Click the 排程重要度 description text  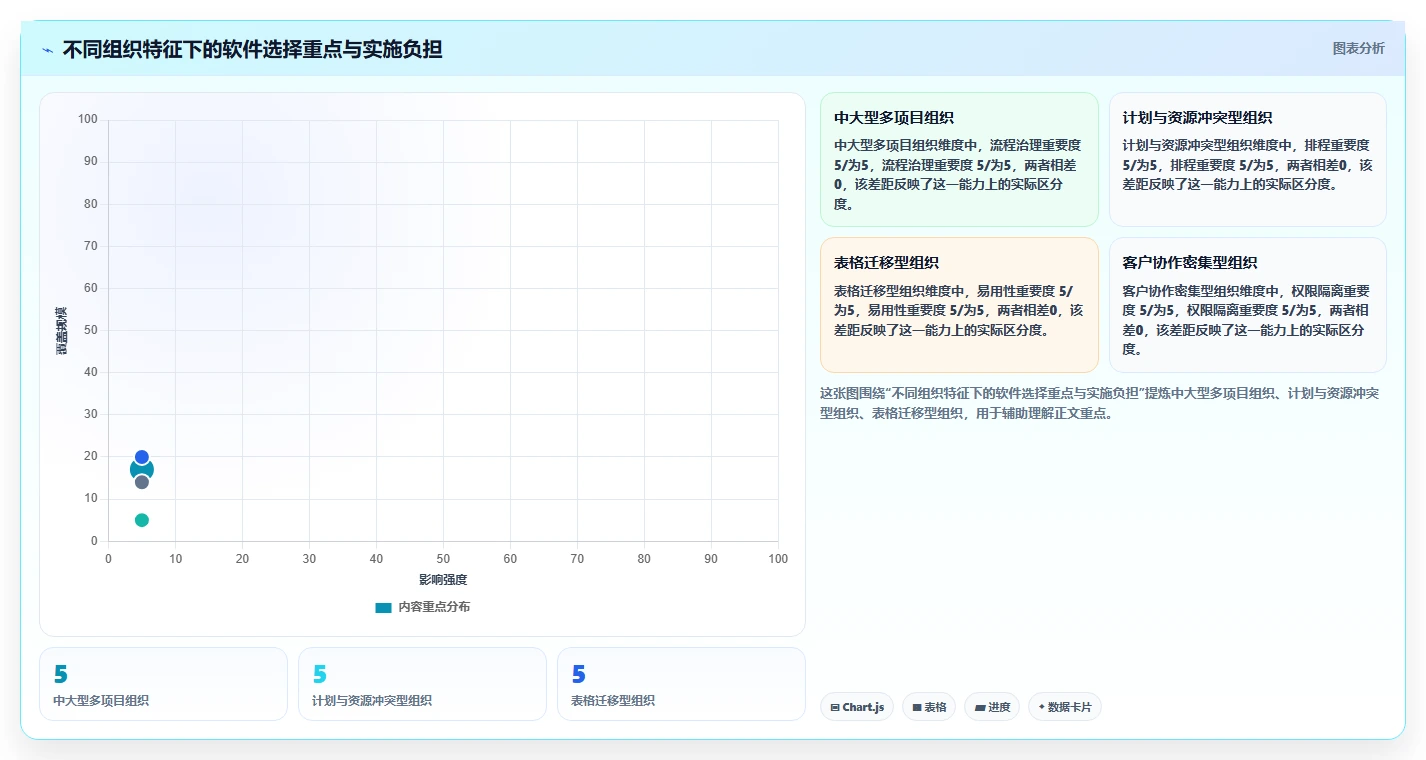click(1247, 164)
